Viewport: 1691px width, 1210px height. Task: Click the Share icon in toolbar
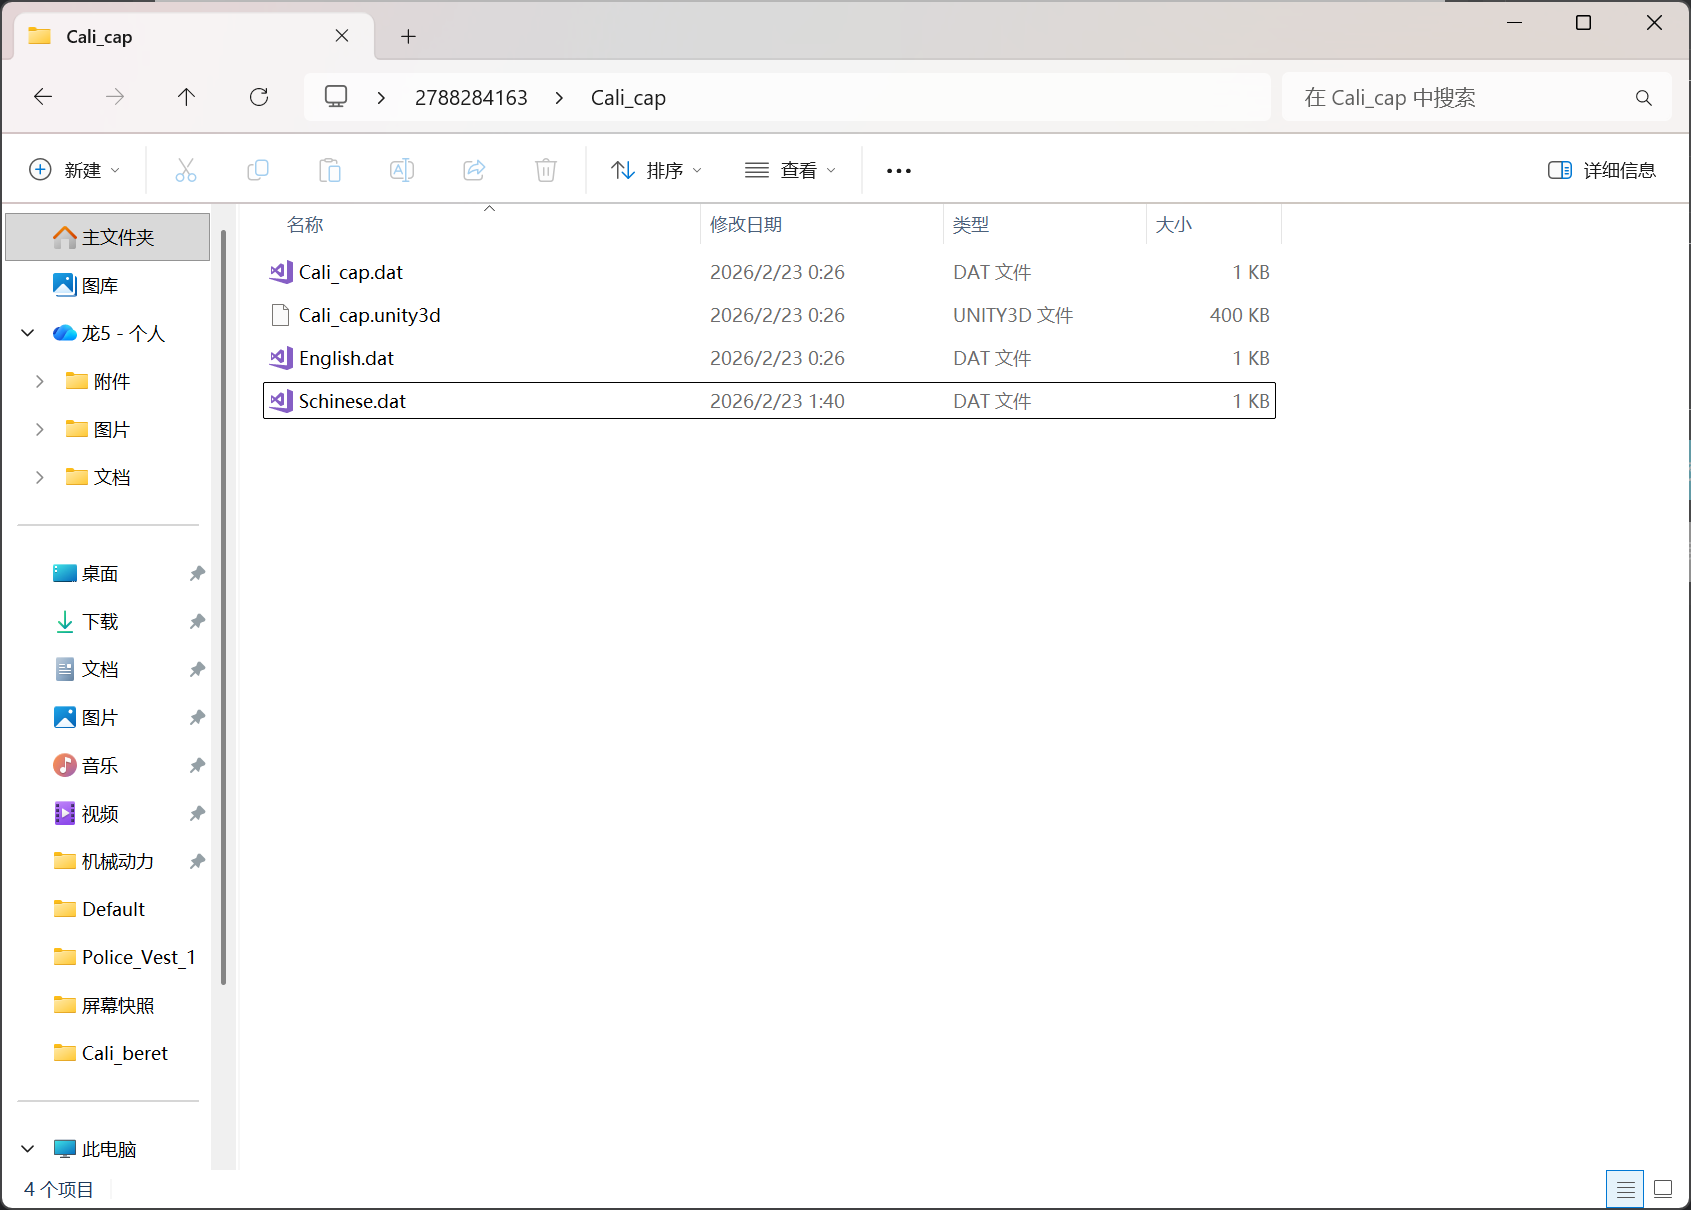(474, 170)
